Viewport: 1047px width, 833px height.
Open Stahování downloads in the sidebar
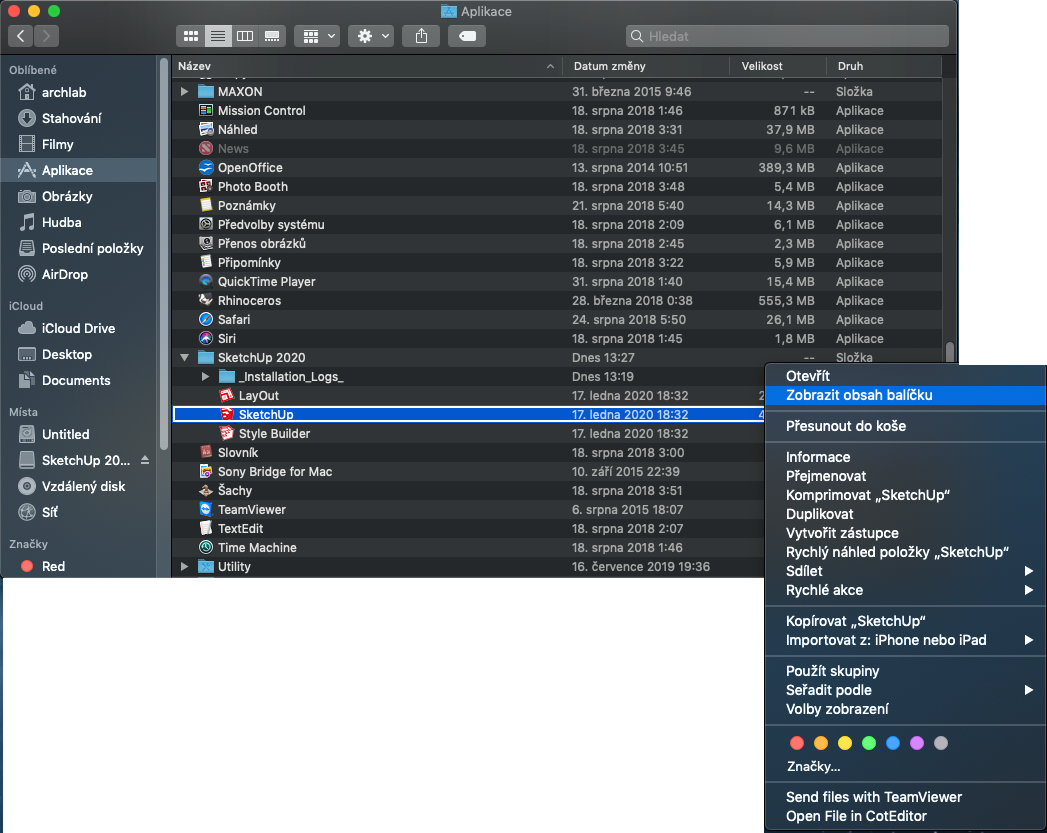point(79,118)
